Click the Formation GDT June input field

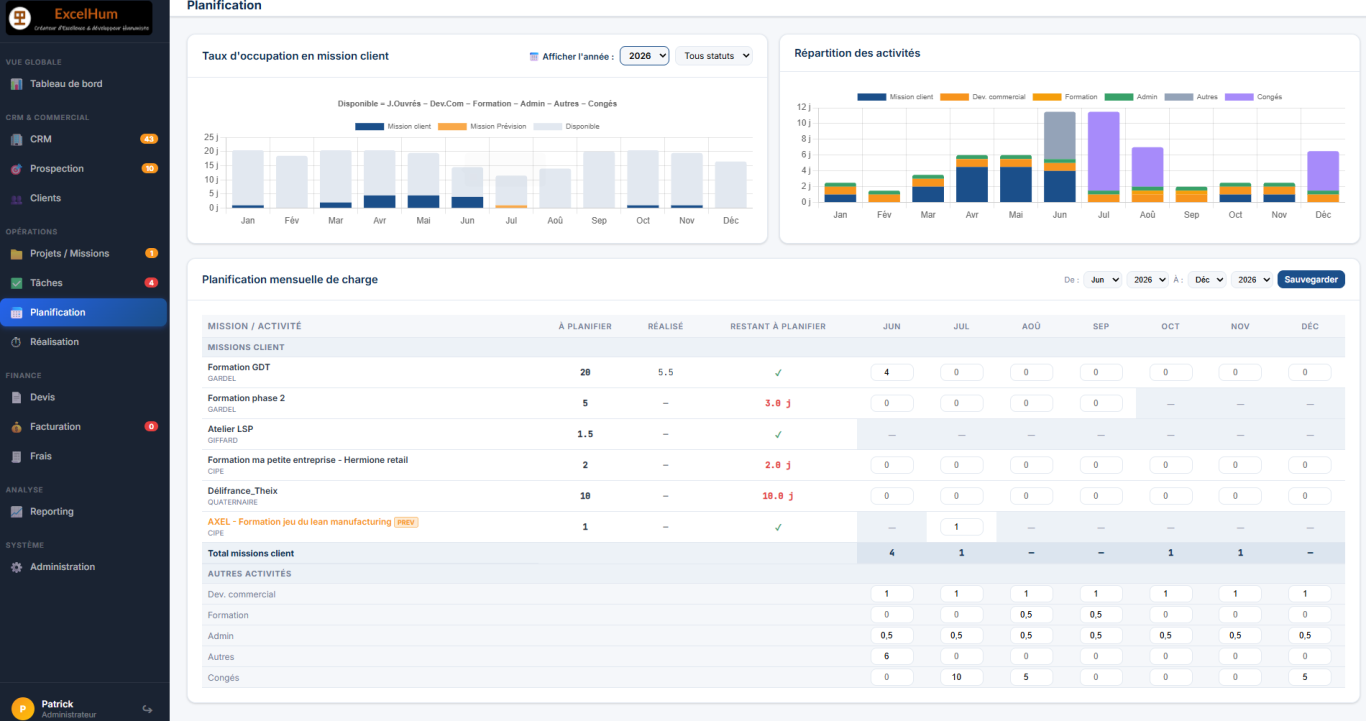pos(892,372)
